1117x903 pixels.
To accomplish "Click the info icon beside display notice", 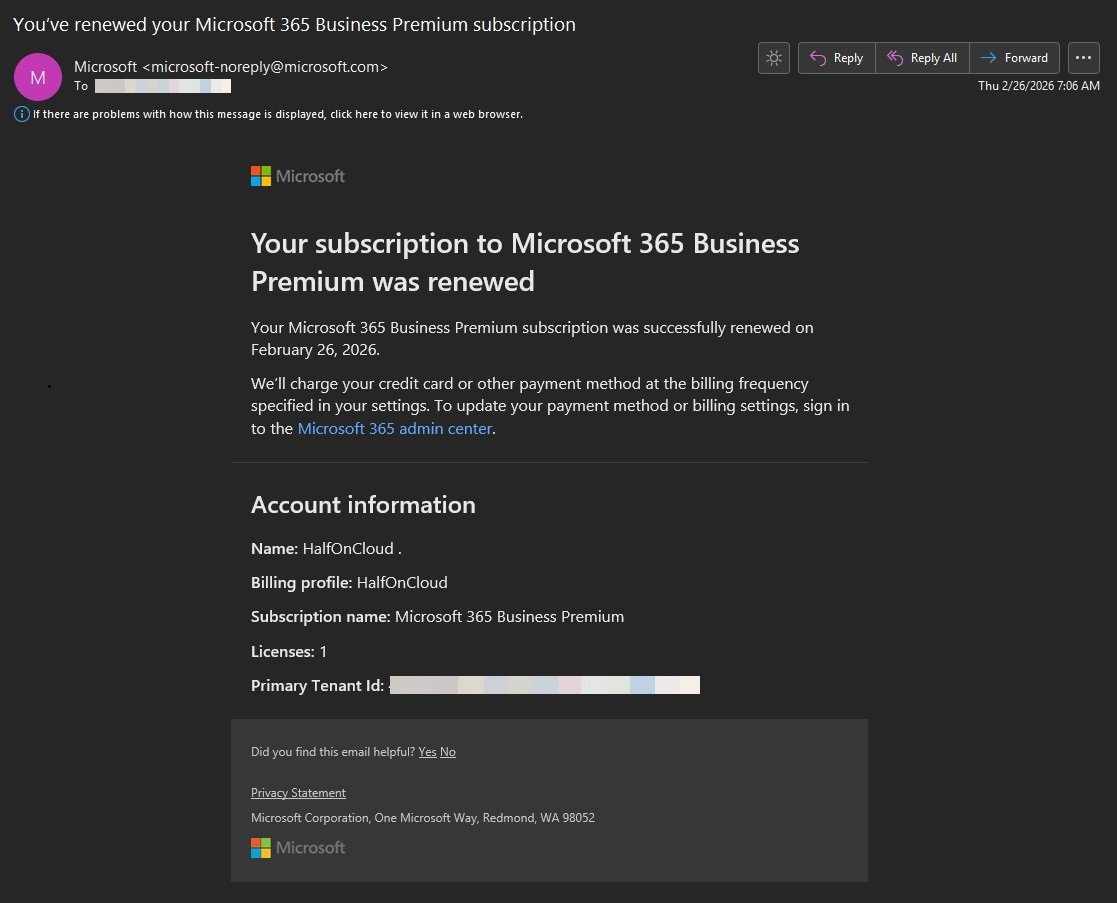I will pyautogui.click(x=21, y=114).
